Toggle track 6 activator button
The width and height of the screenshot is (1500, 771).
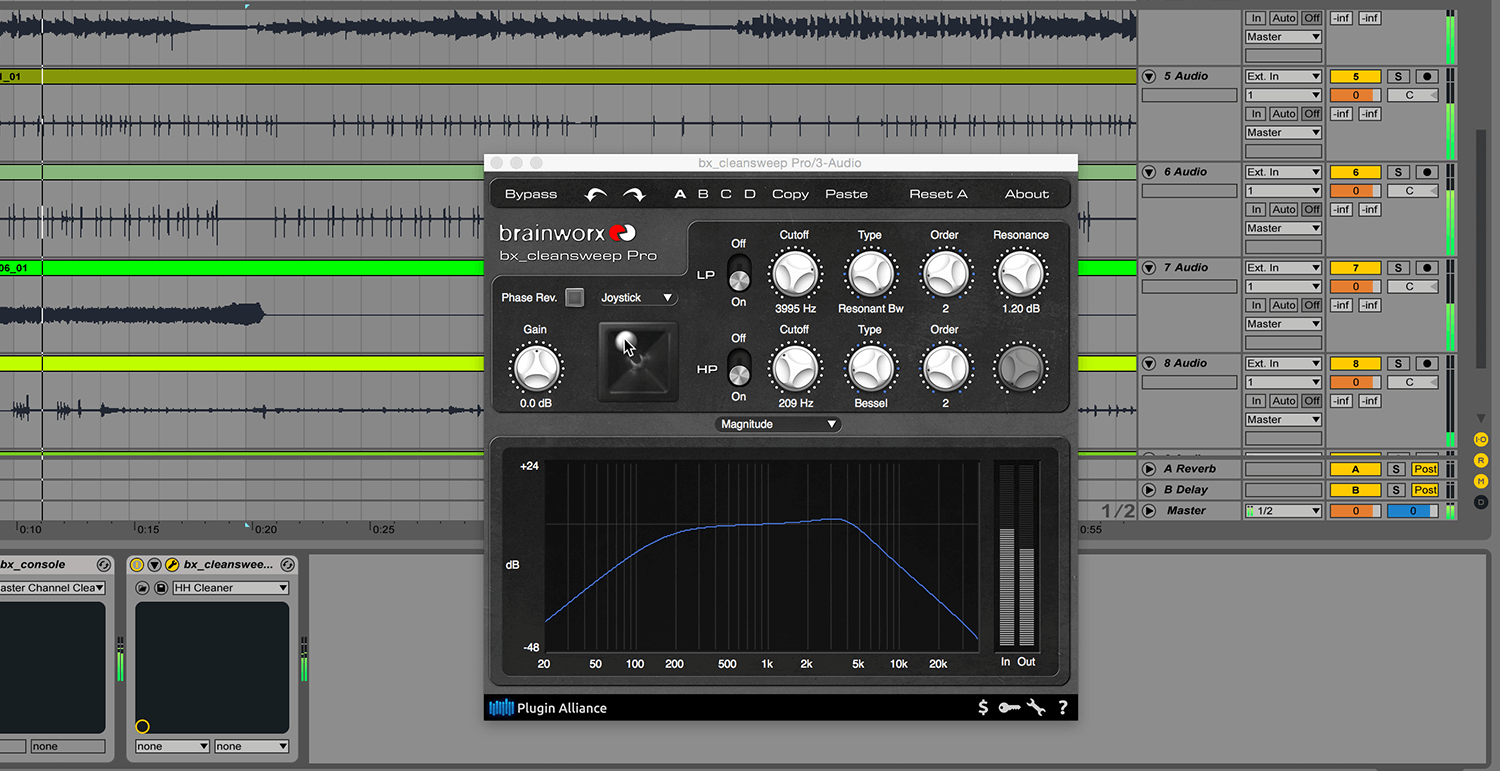[1355, 172]
